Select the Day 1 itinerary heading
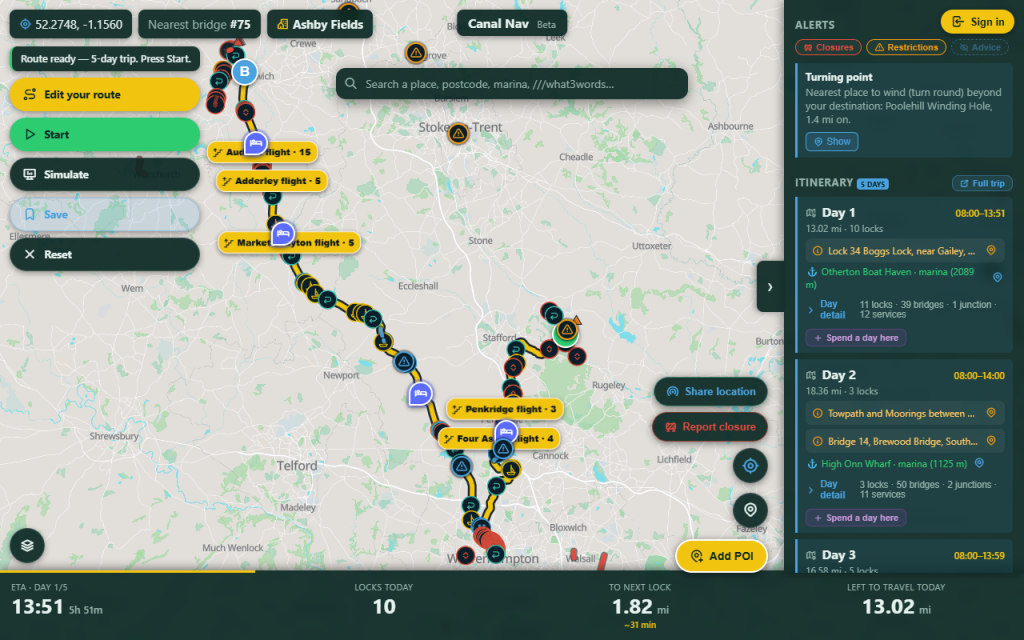This screenshot has height=640, width=1024. [x=838, y=213]
